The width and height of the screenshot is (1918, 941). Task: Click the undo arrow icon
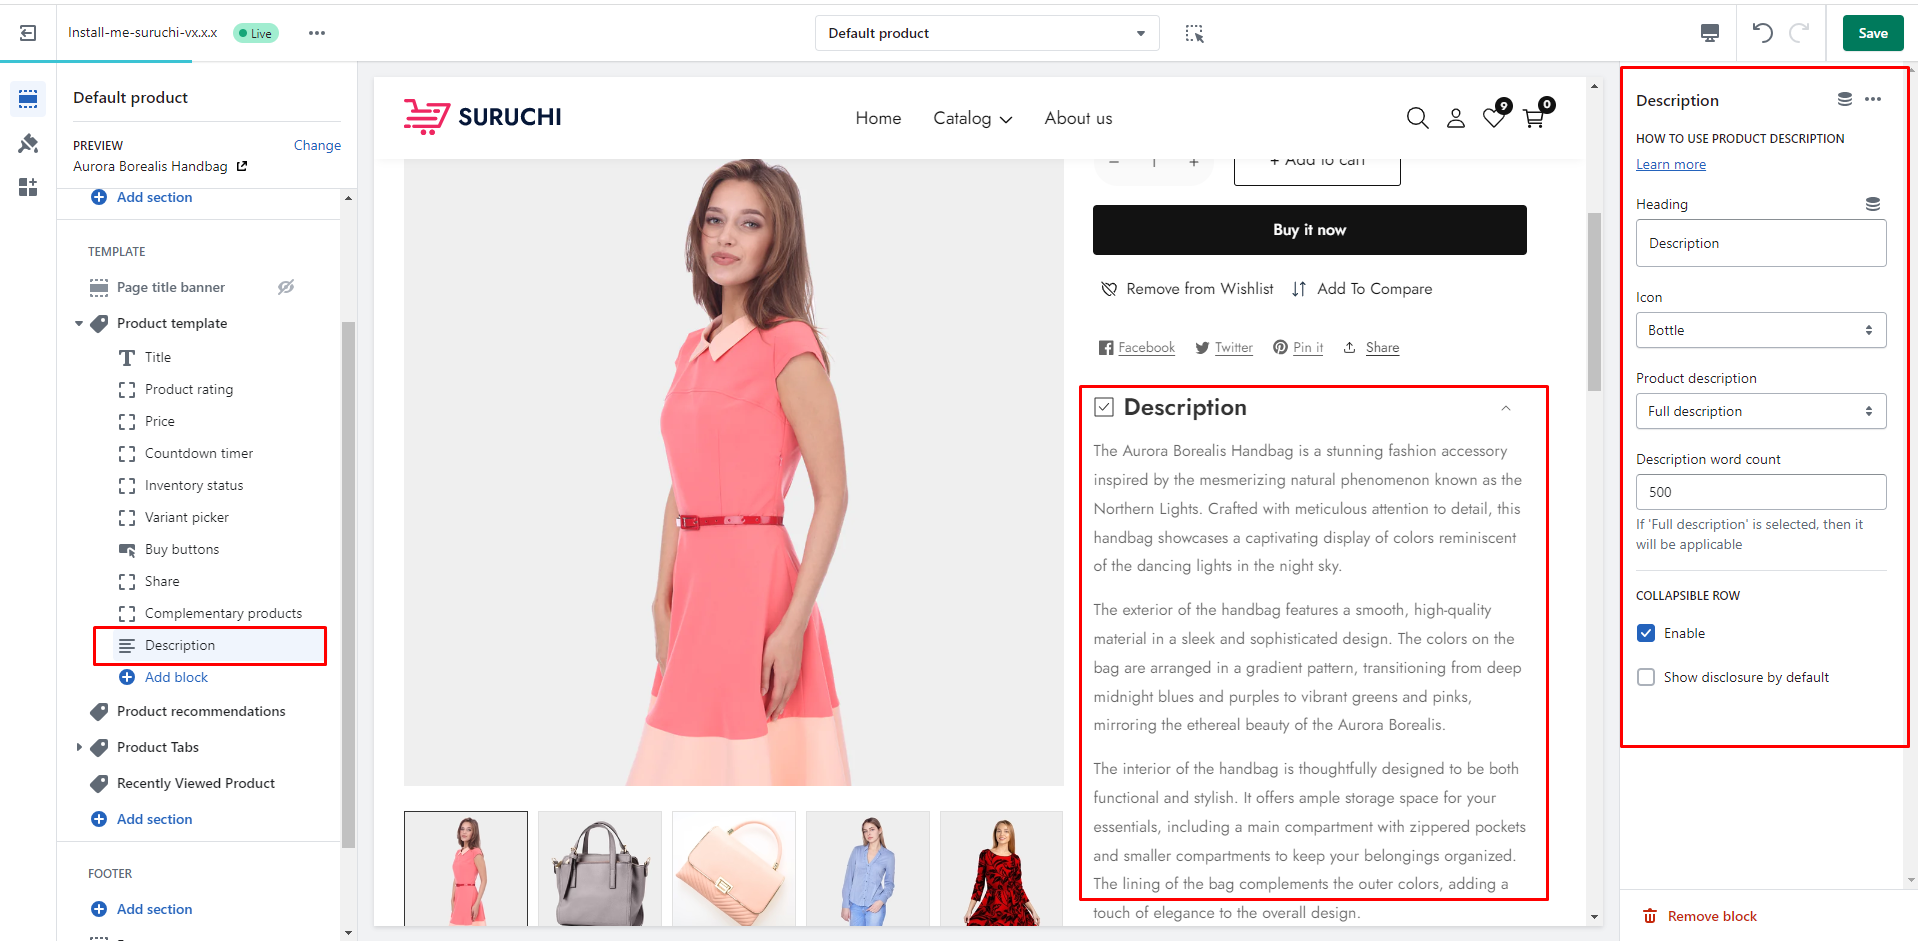tap(1762, 33)
